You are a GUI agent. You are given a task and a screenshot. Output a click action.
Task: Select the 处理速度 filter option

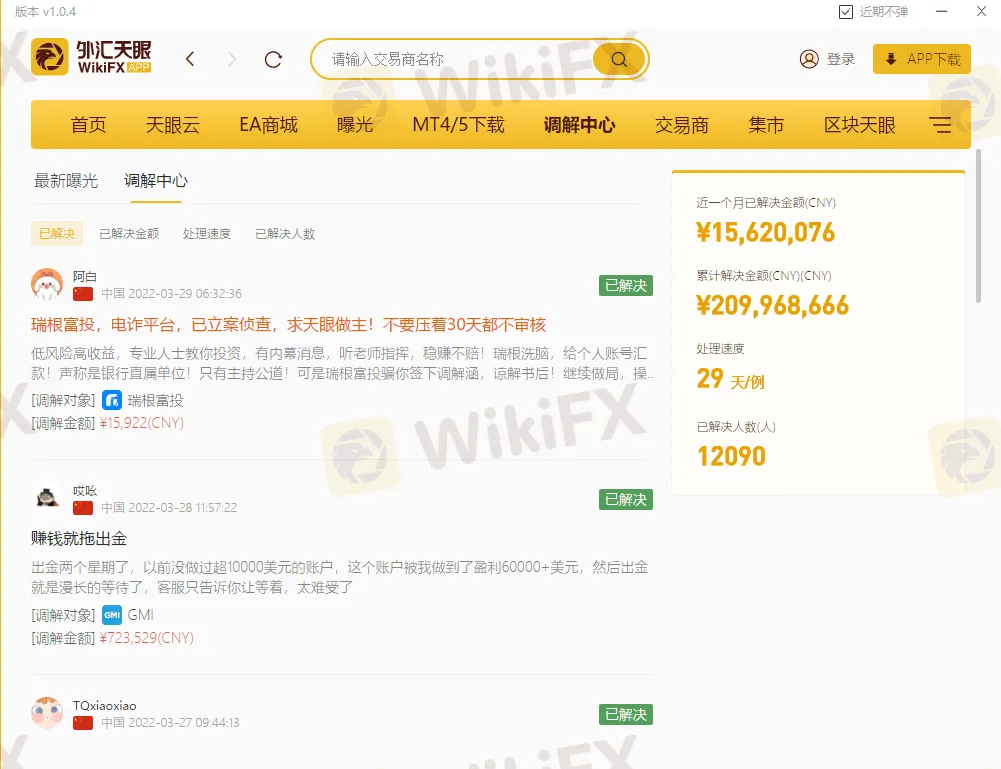click(207, 234)
